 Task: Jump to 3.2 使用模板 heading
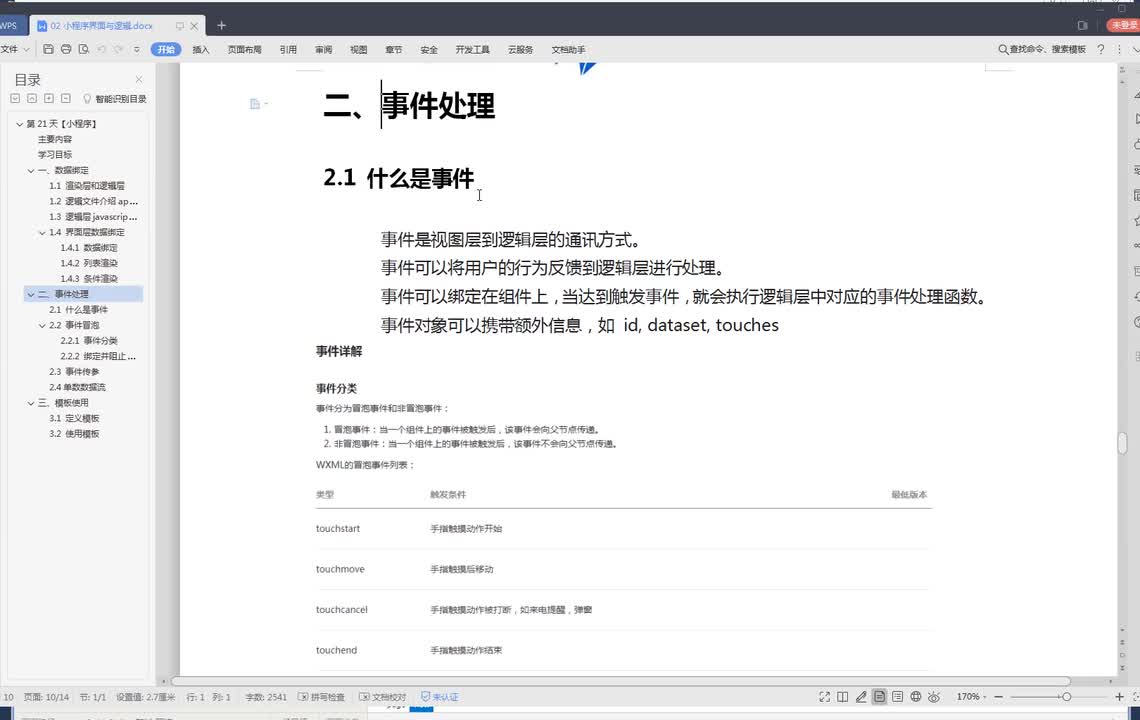74,433
